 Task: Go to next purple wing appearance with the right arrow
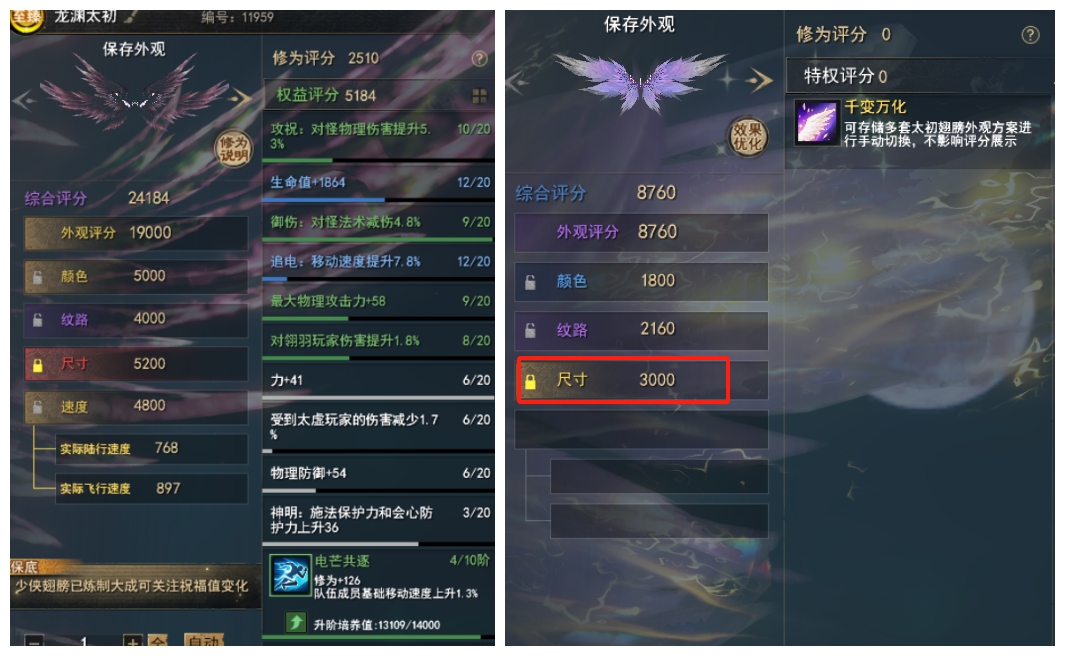click(759, 80)
